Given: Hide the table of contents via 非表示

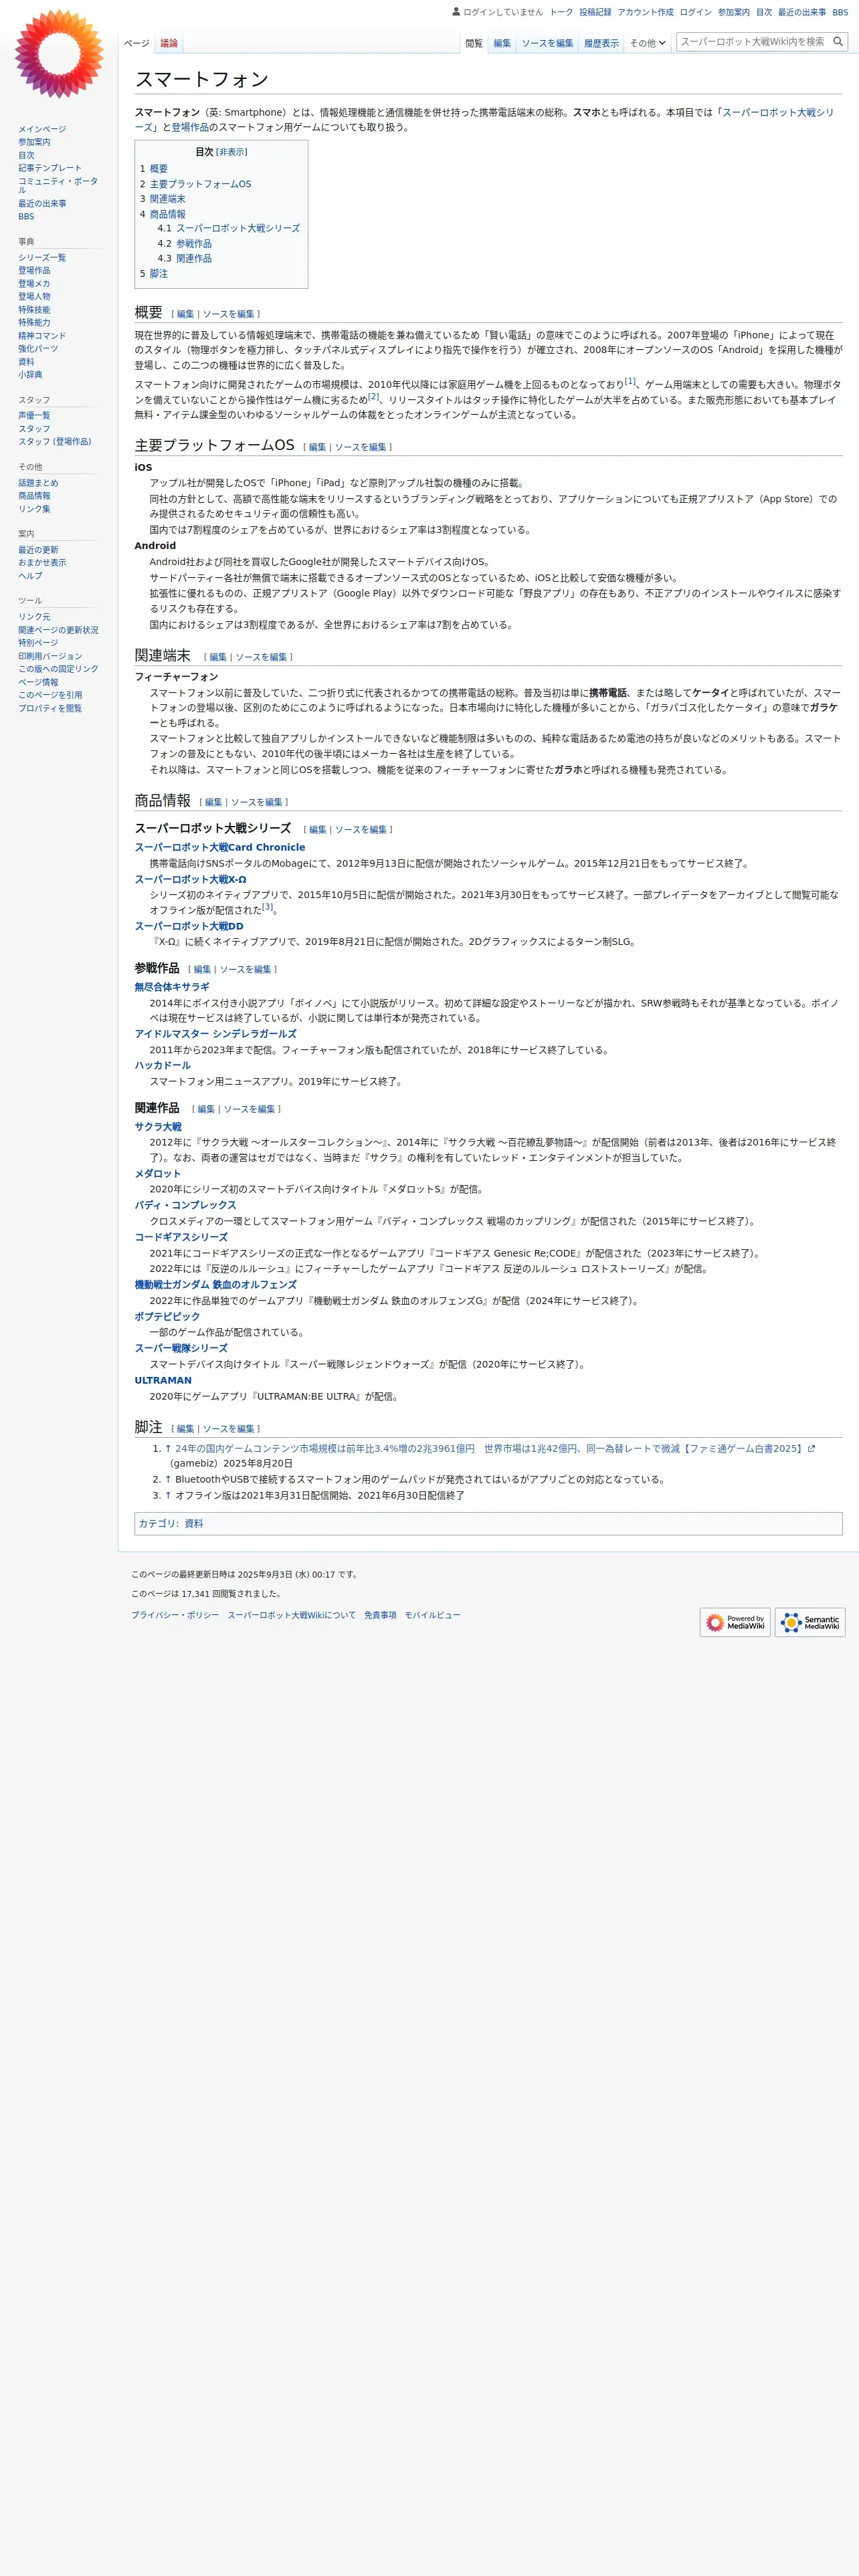Looking at the screenshot, I should 232,152.
